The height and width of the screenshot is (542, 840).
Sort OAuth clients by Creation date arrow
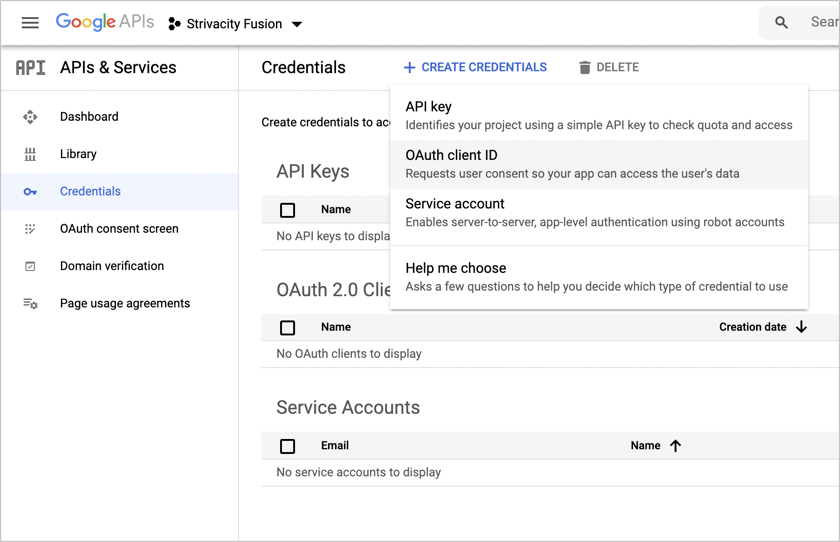(x=801, y=327)
